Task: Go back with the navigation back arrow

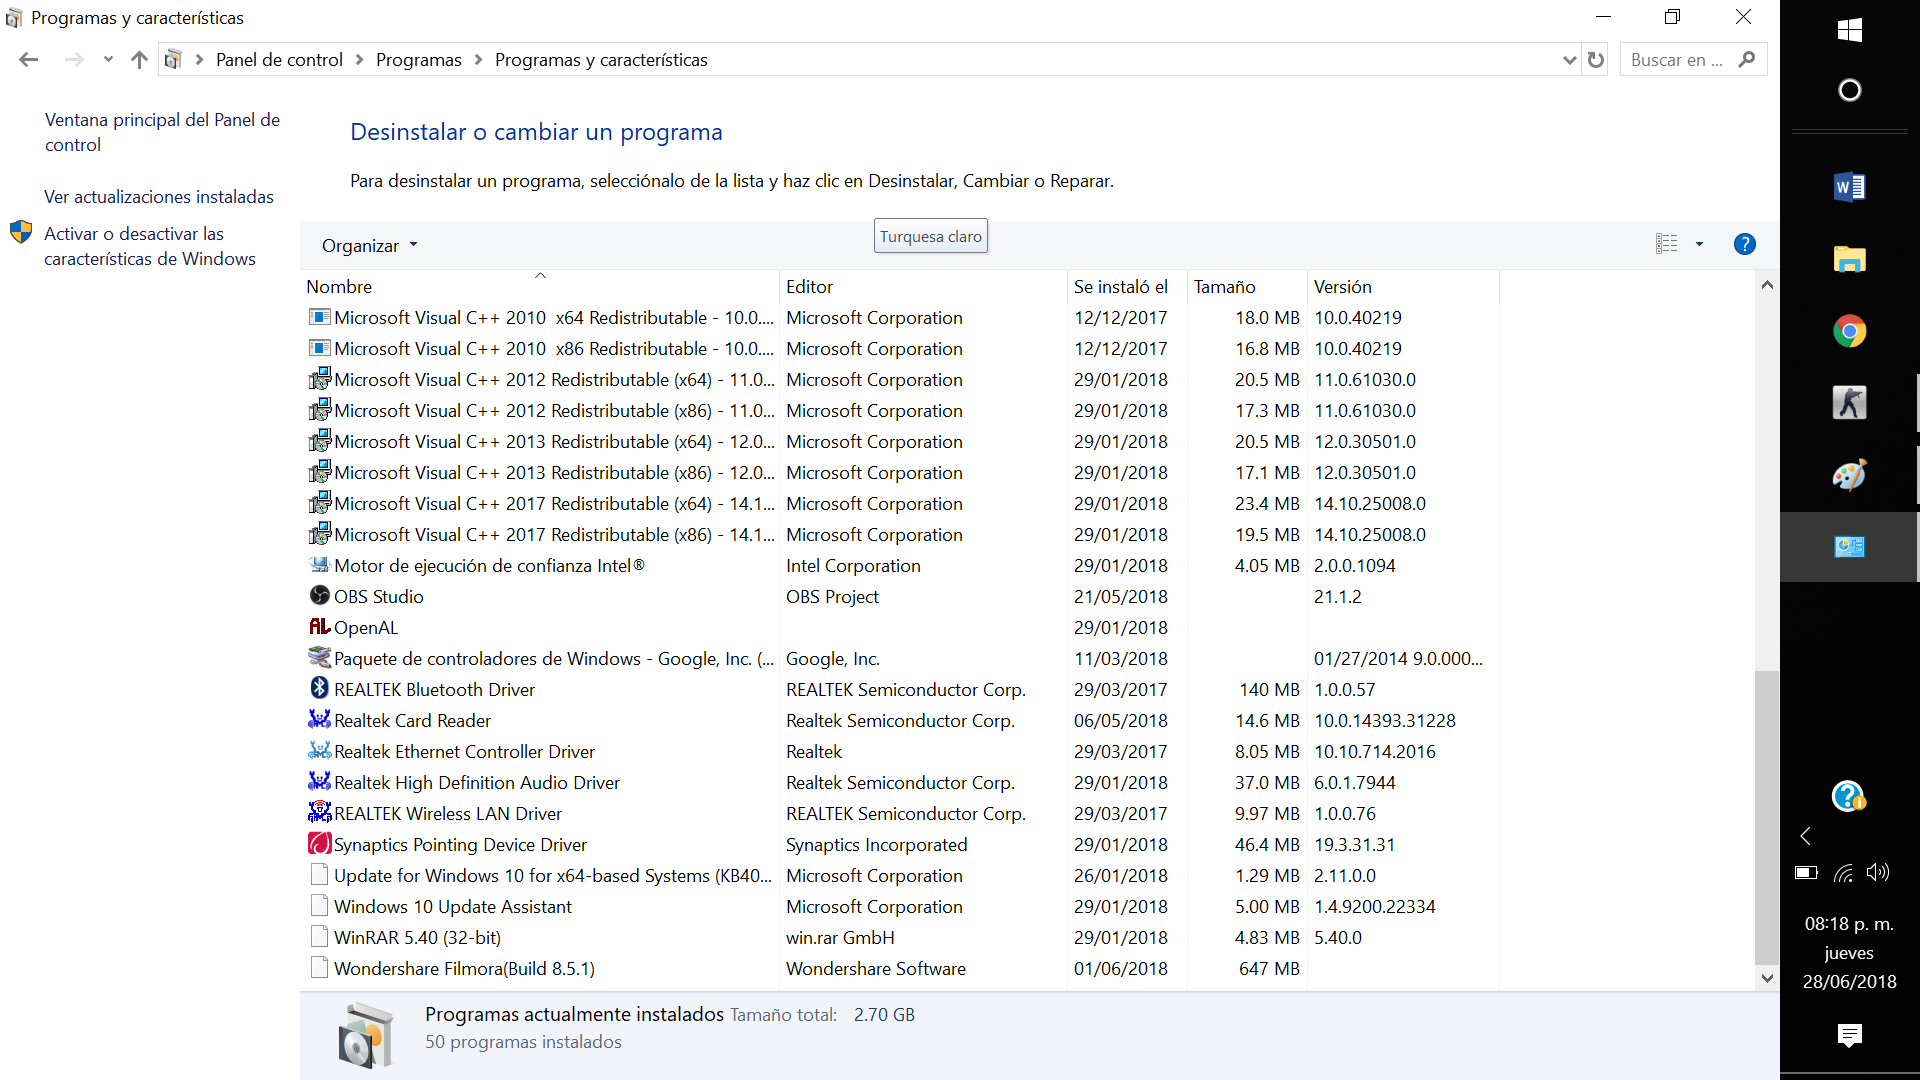Action: [28, 60]
